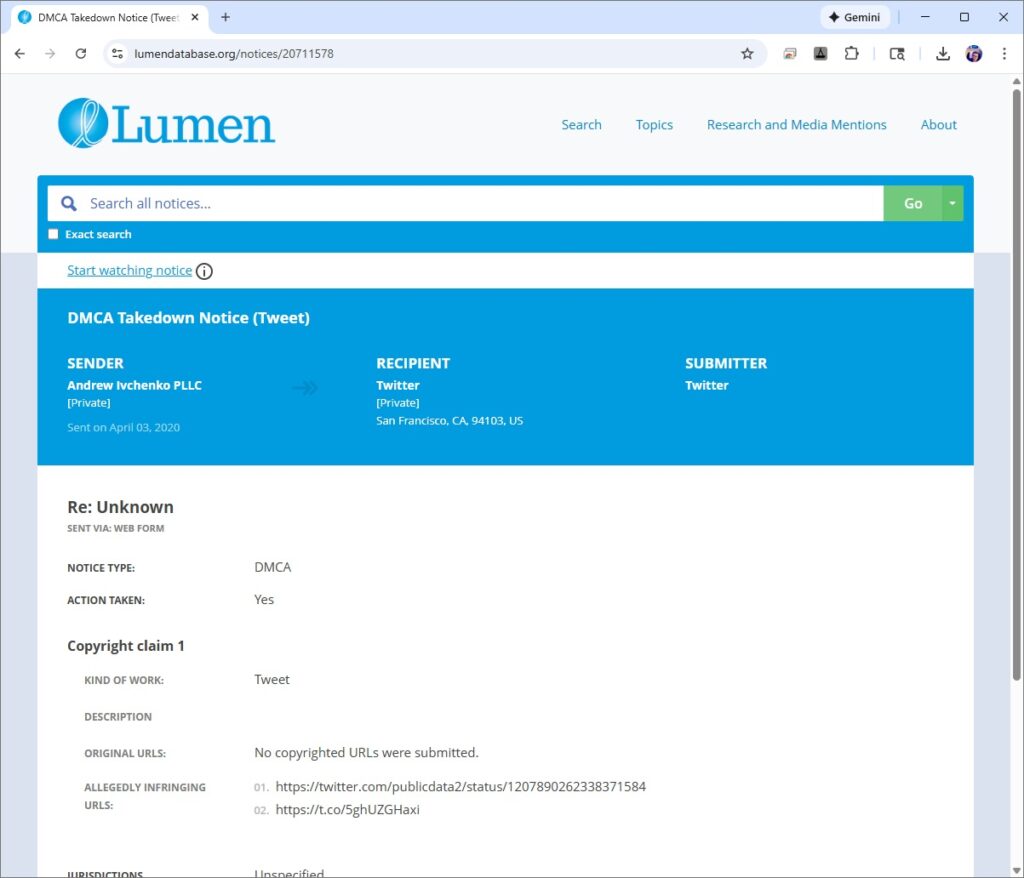Viewport: 1024px width, 878px height.
Task: Click the Lumen logo
Action: click(166, 124)
